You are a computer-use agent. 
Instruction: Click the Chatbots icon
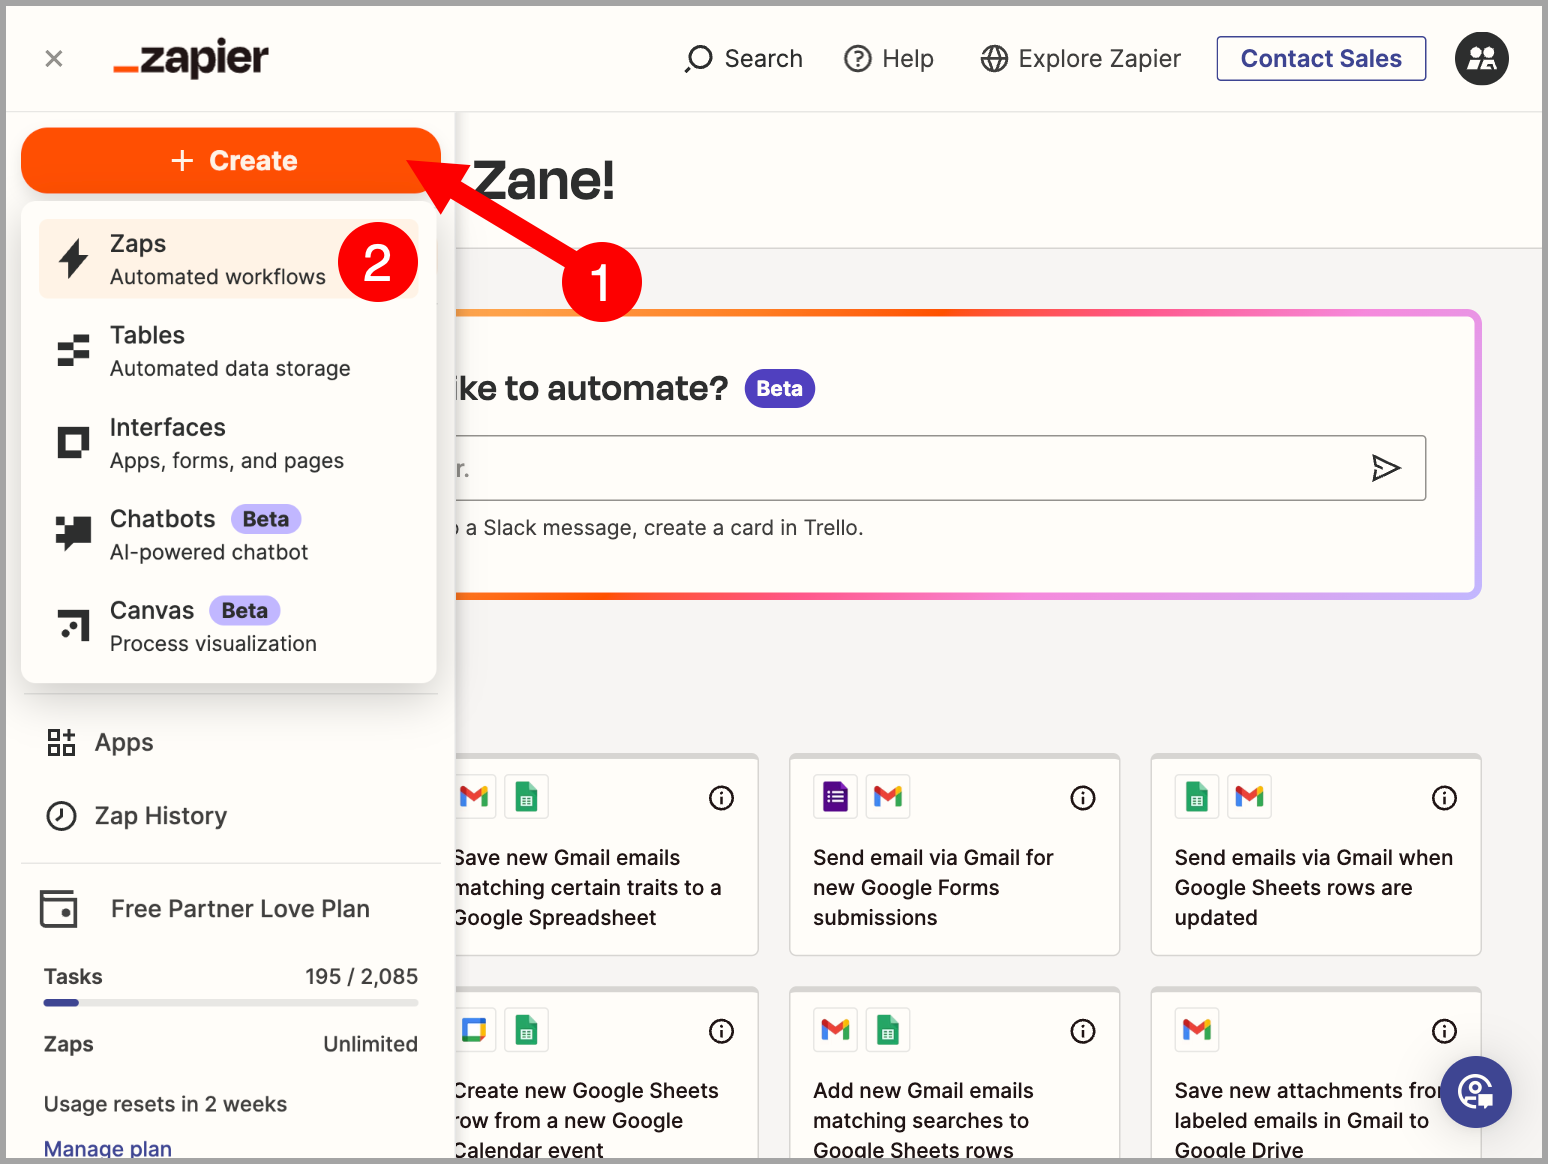73,533
